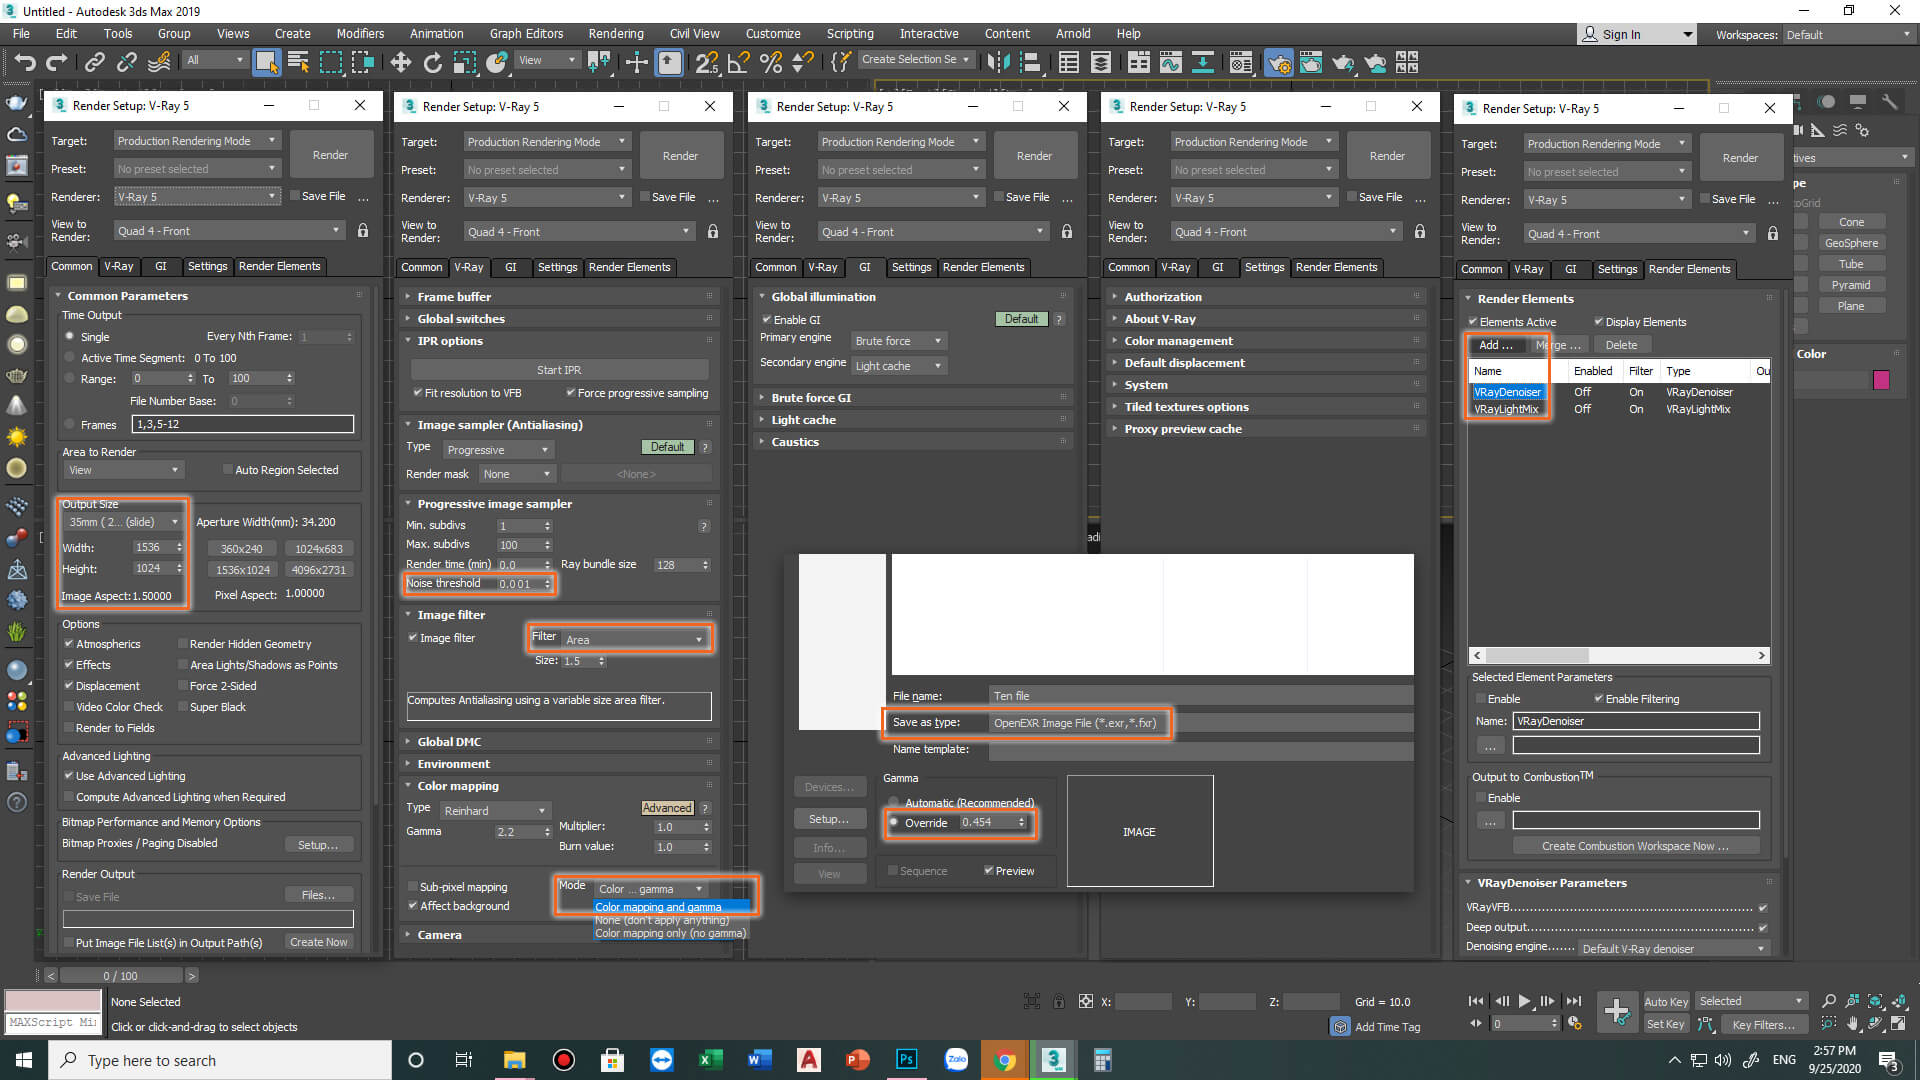The height and width of the screenshot is (1080, 1920).
Task: Toggle the Atmospherics checkbox
Action: [69, 644]
